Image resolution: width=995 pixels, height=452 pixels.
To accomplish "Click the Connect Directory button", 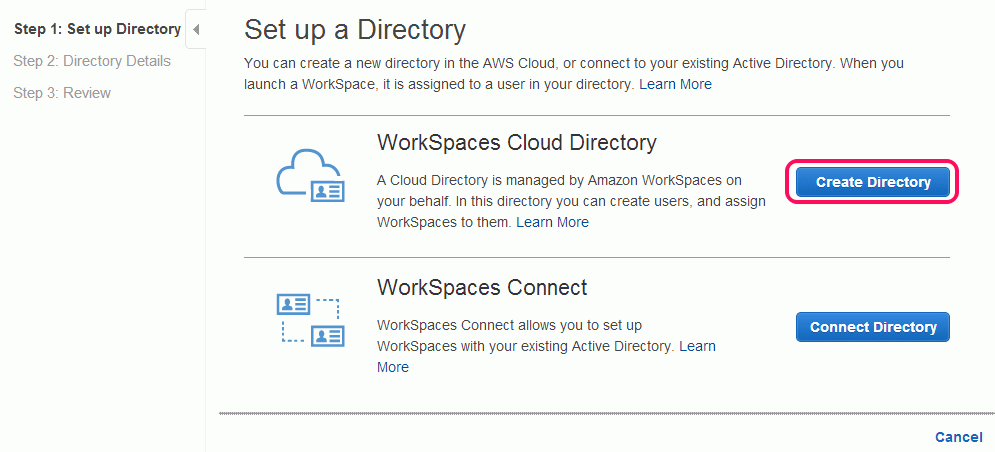I will coord(873,327).
